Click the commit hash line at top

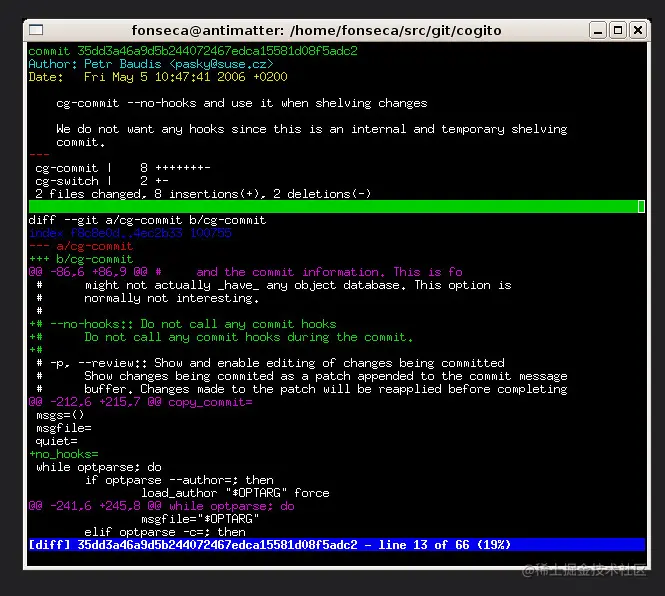pos(193,51)
